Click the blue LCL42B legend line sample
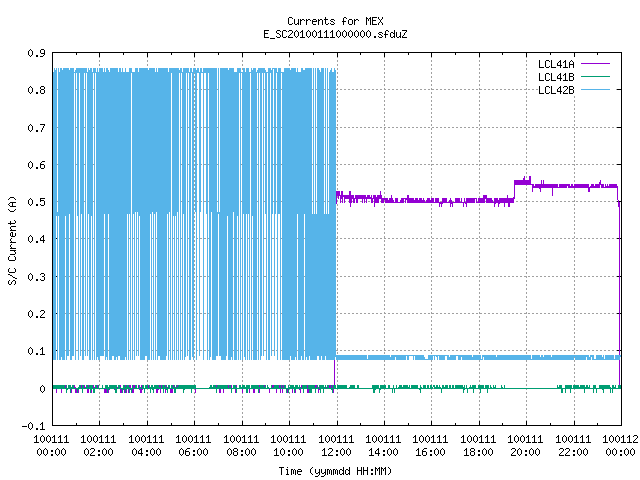Screen dimensions: 640x480 [x=595, y=89]
